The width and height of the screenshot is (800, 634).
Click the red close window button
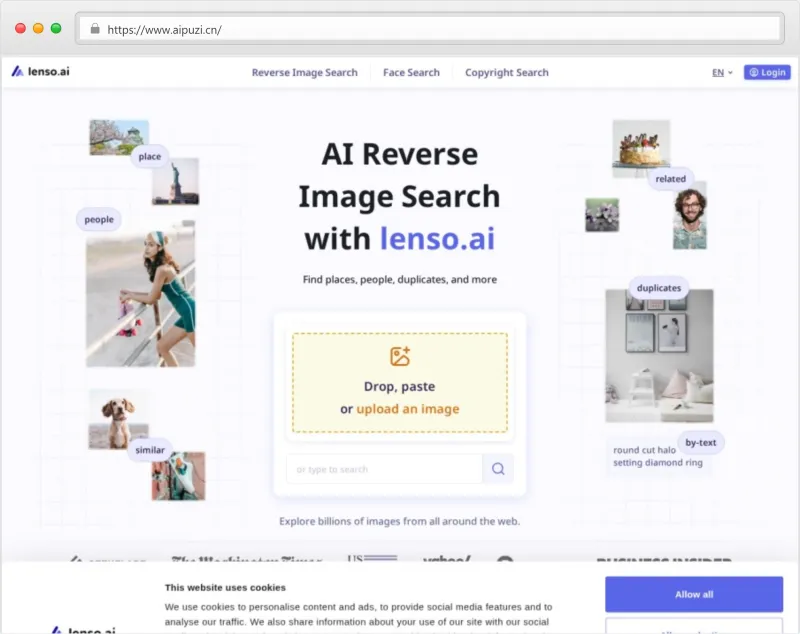[x=20, y=29]
